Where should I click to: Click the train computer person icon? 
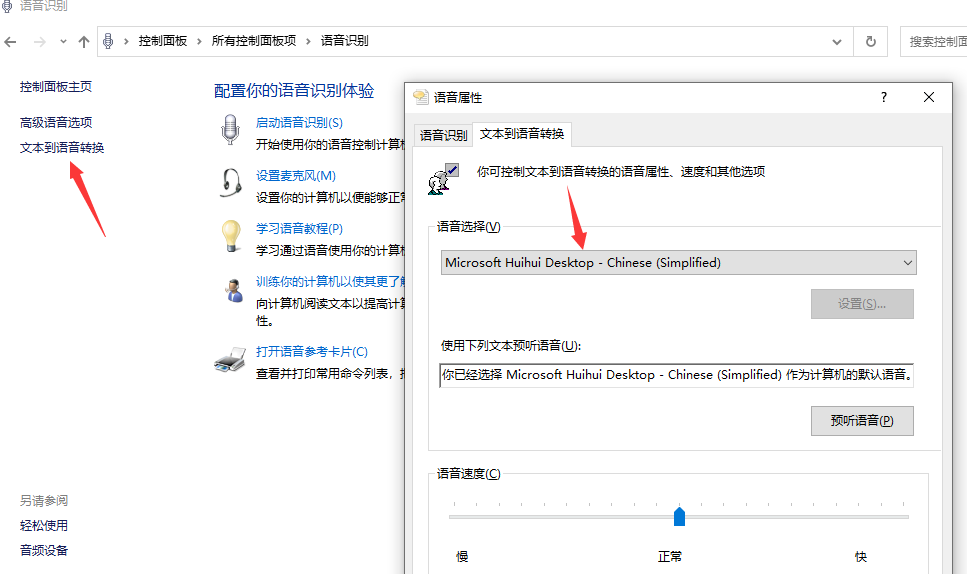pos(234,290)
